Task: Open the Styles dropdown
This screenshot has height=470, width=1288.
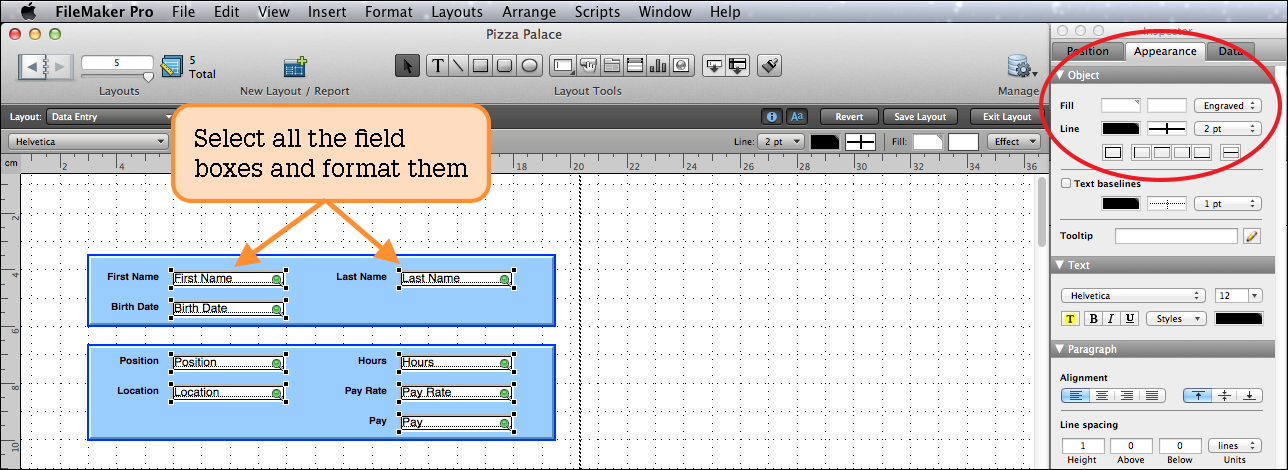Action: tap(1177, 319)
